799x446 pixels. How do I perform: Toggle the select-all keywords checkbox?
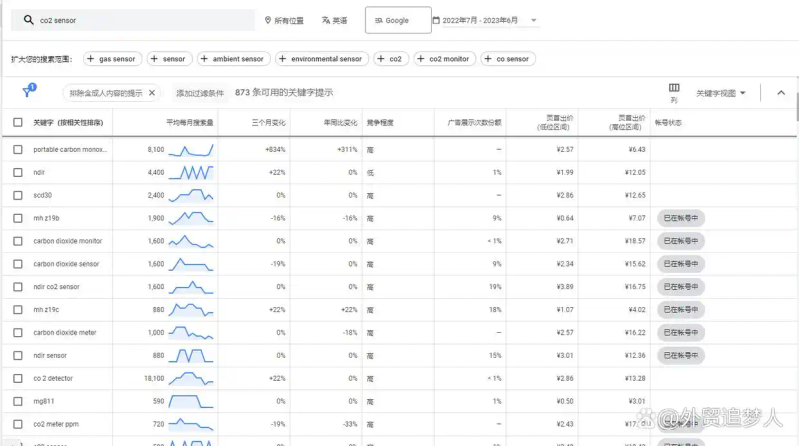(18, 122)
